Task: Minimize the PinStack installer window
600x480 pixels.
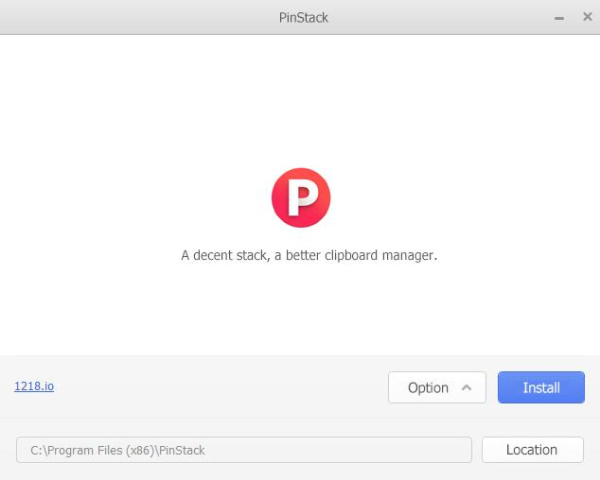Action: pyautogui.click(x=560, y=18)
